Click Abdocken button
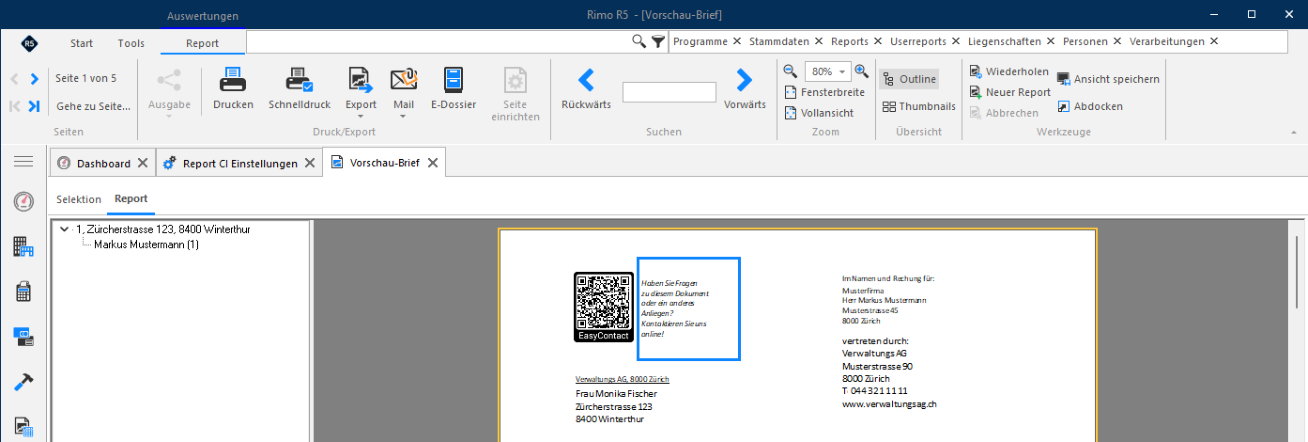Screen dimensions: 1308x442 (1089, 106)
